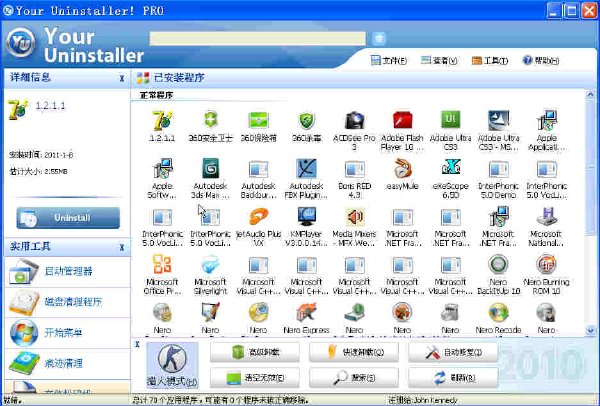
Task: Select the Autodesk Backburner icon
Action: coord(258,169)
